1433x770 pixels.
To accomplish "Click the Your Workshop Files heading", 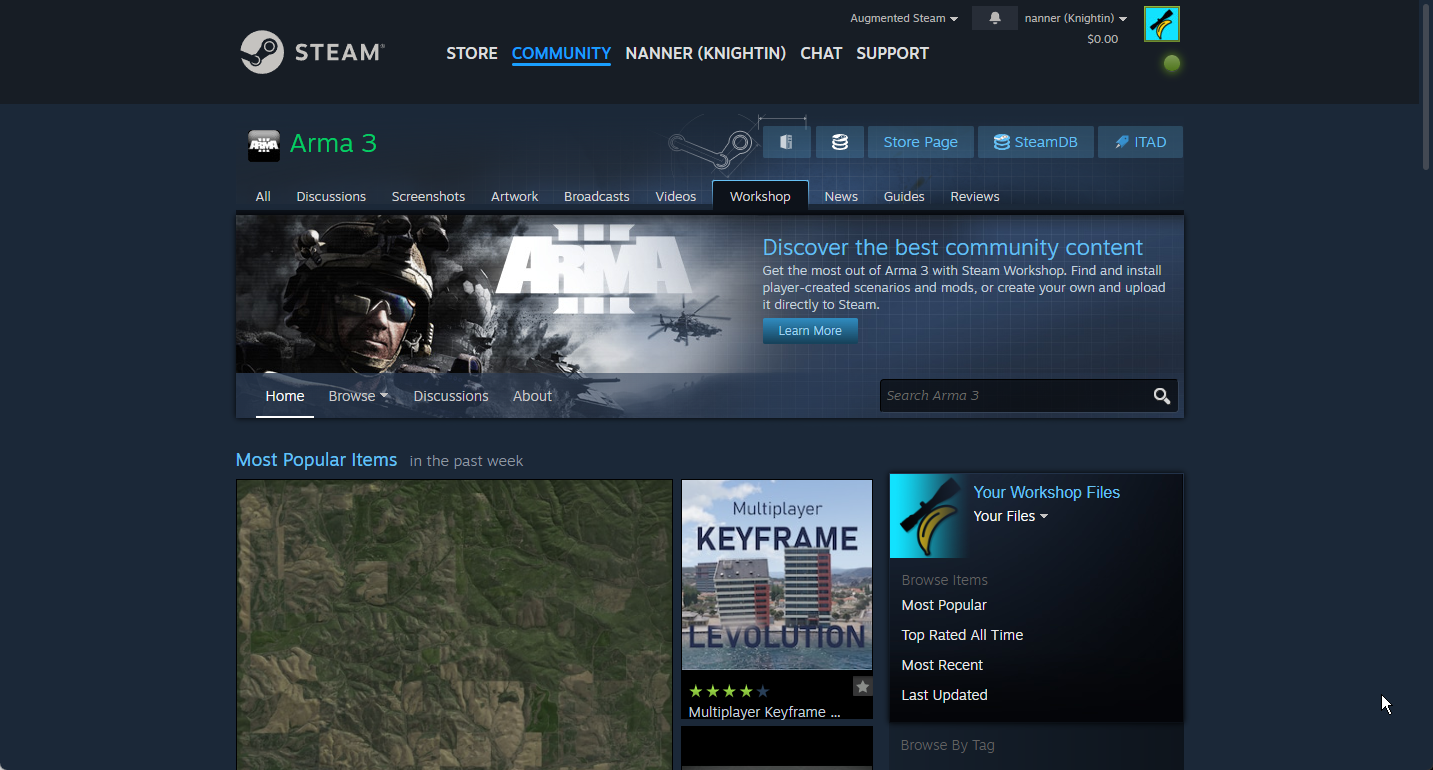I will 1047,492.
